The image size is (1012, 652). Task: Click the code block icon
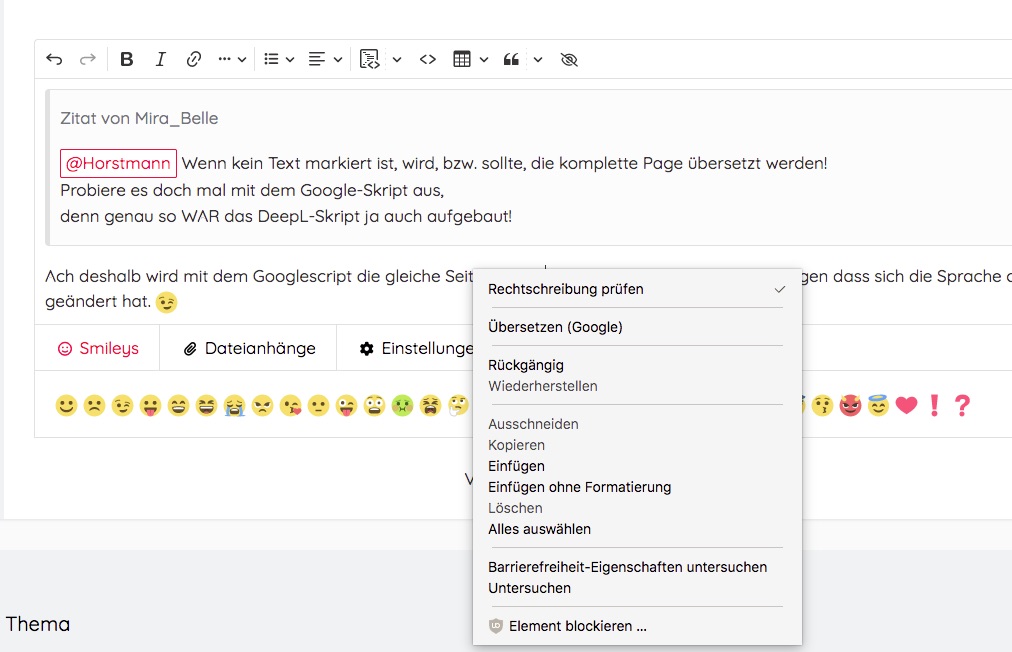point(370,60)
